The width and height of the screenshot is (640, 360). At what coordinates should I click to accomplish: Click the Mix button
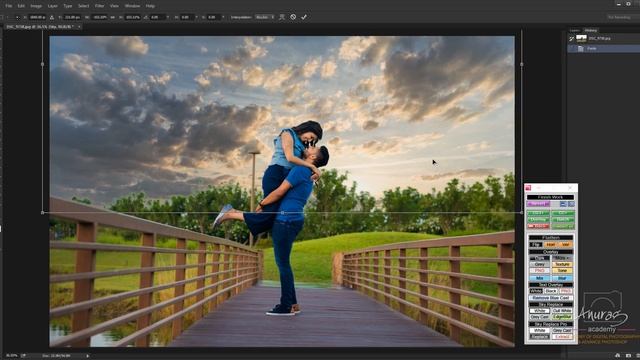[x=539, y=278]
